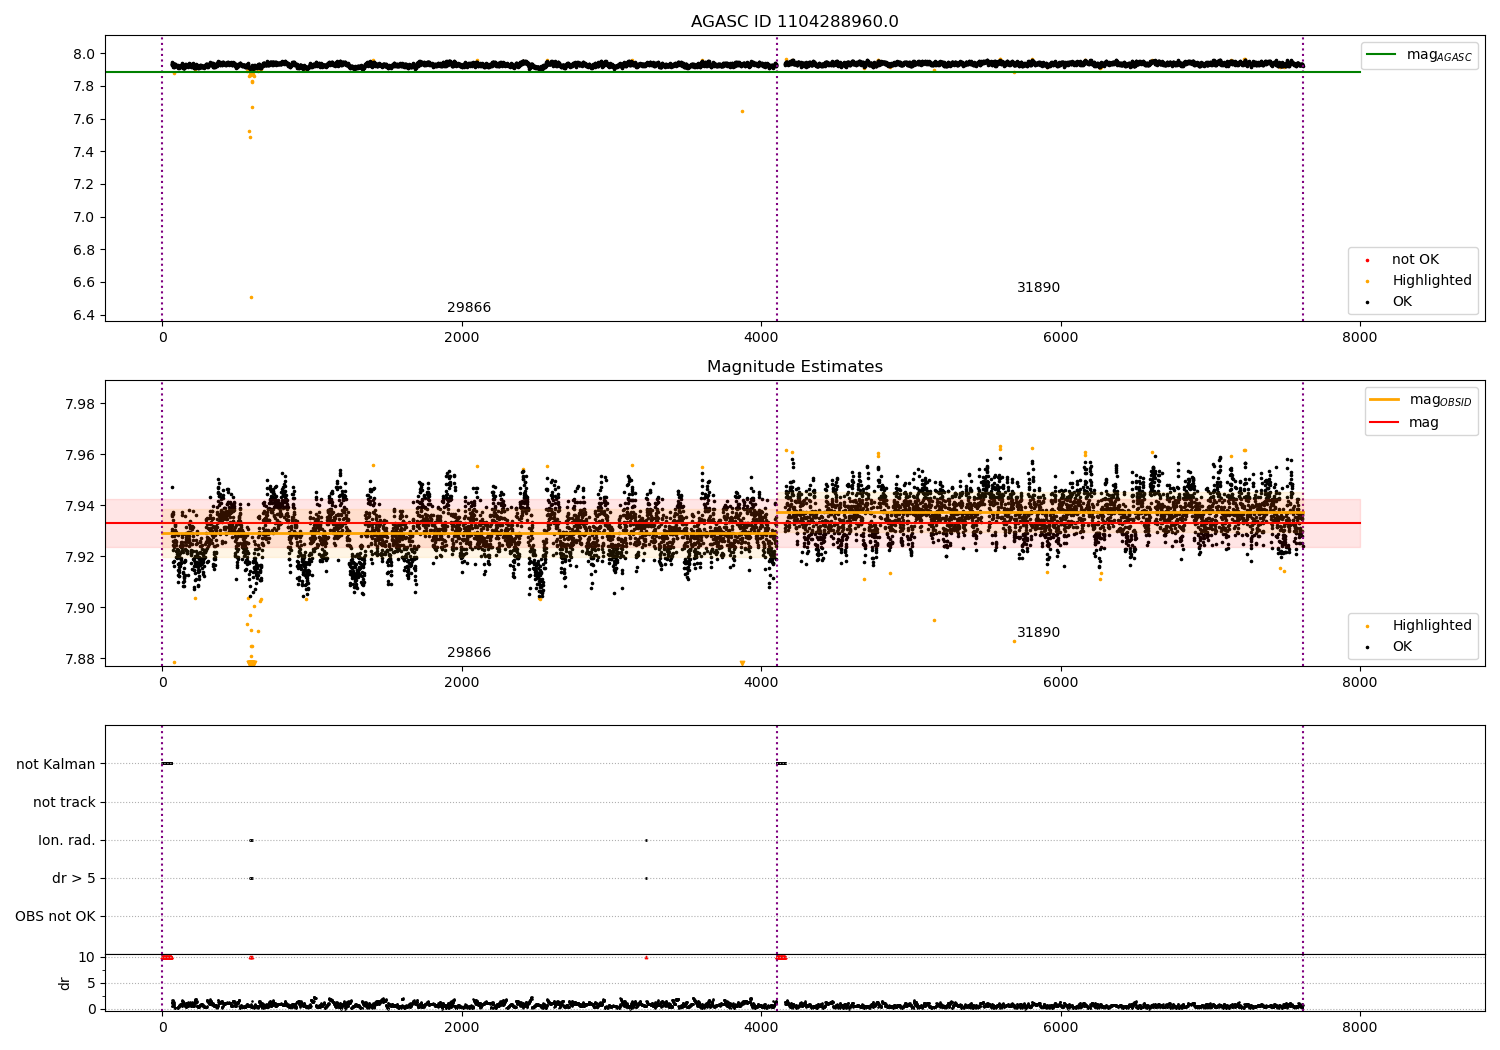Click the 7.2 y-axis tick in top plot
This screenshot has height=1050, width=1500.
[x=85, y=185]
